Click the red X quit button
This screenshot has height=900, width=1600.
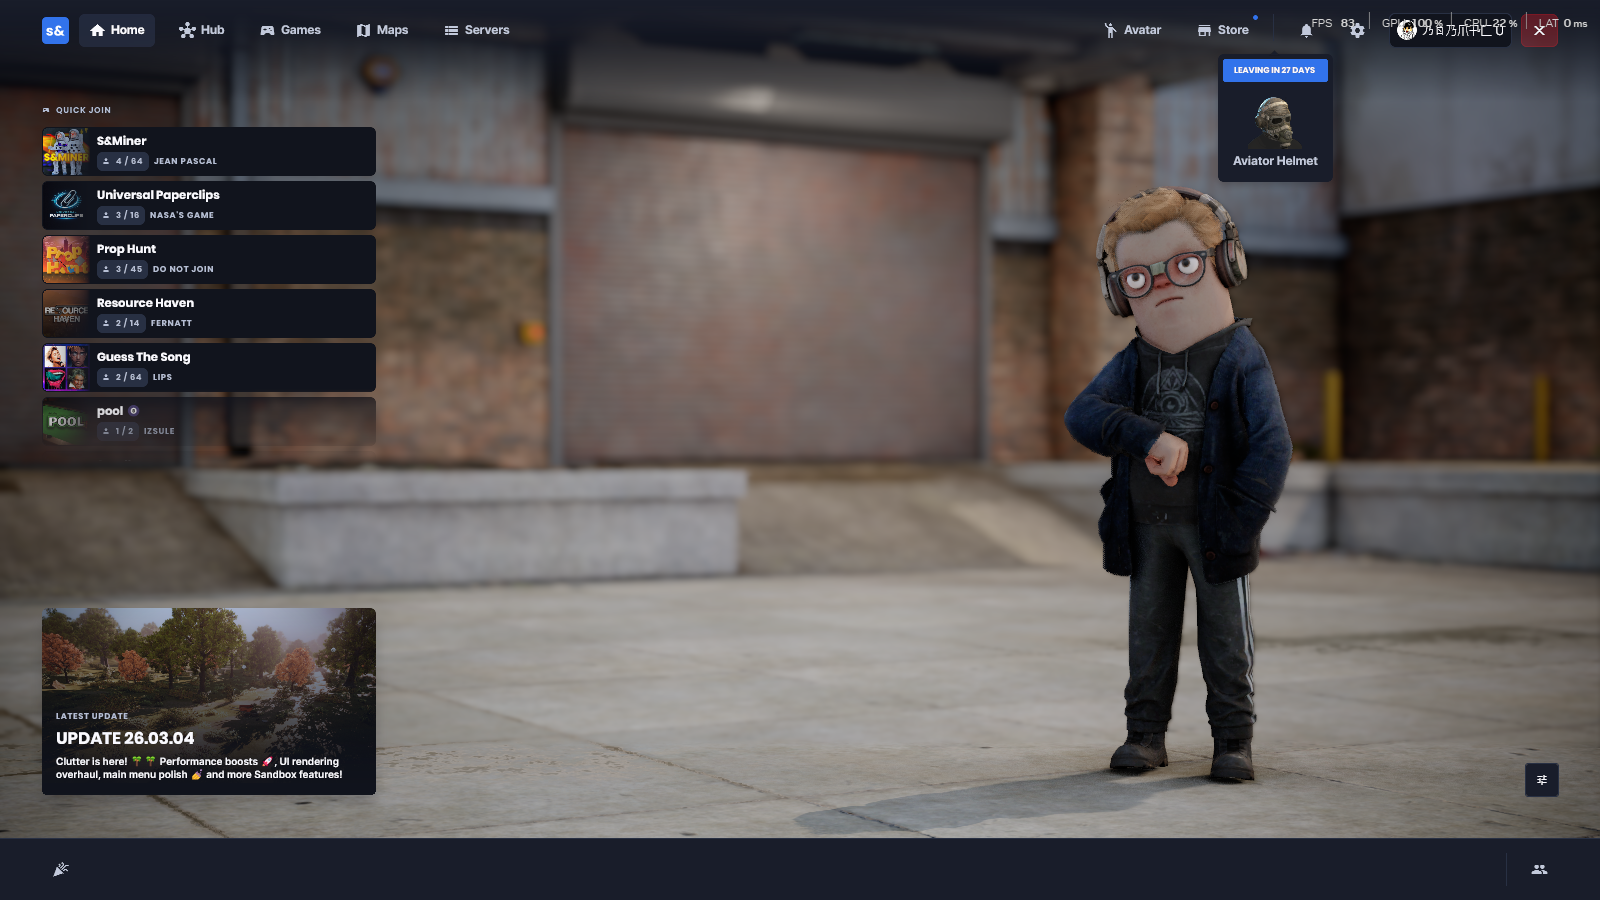[1539, 31]
